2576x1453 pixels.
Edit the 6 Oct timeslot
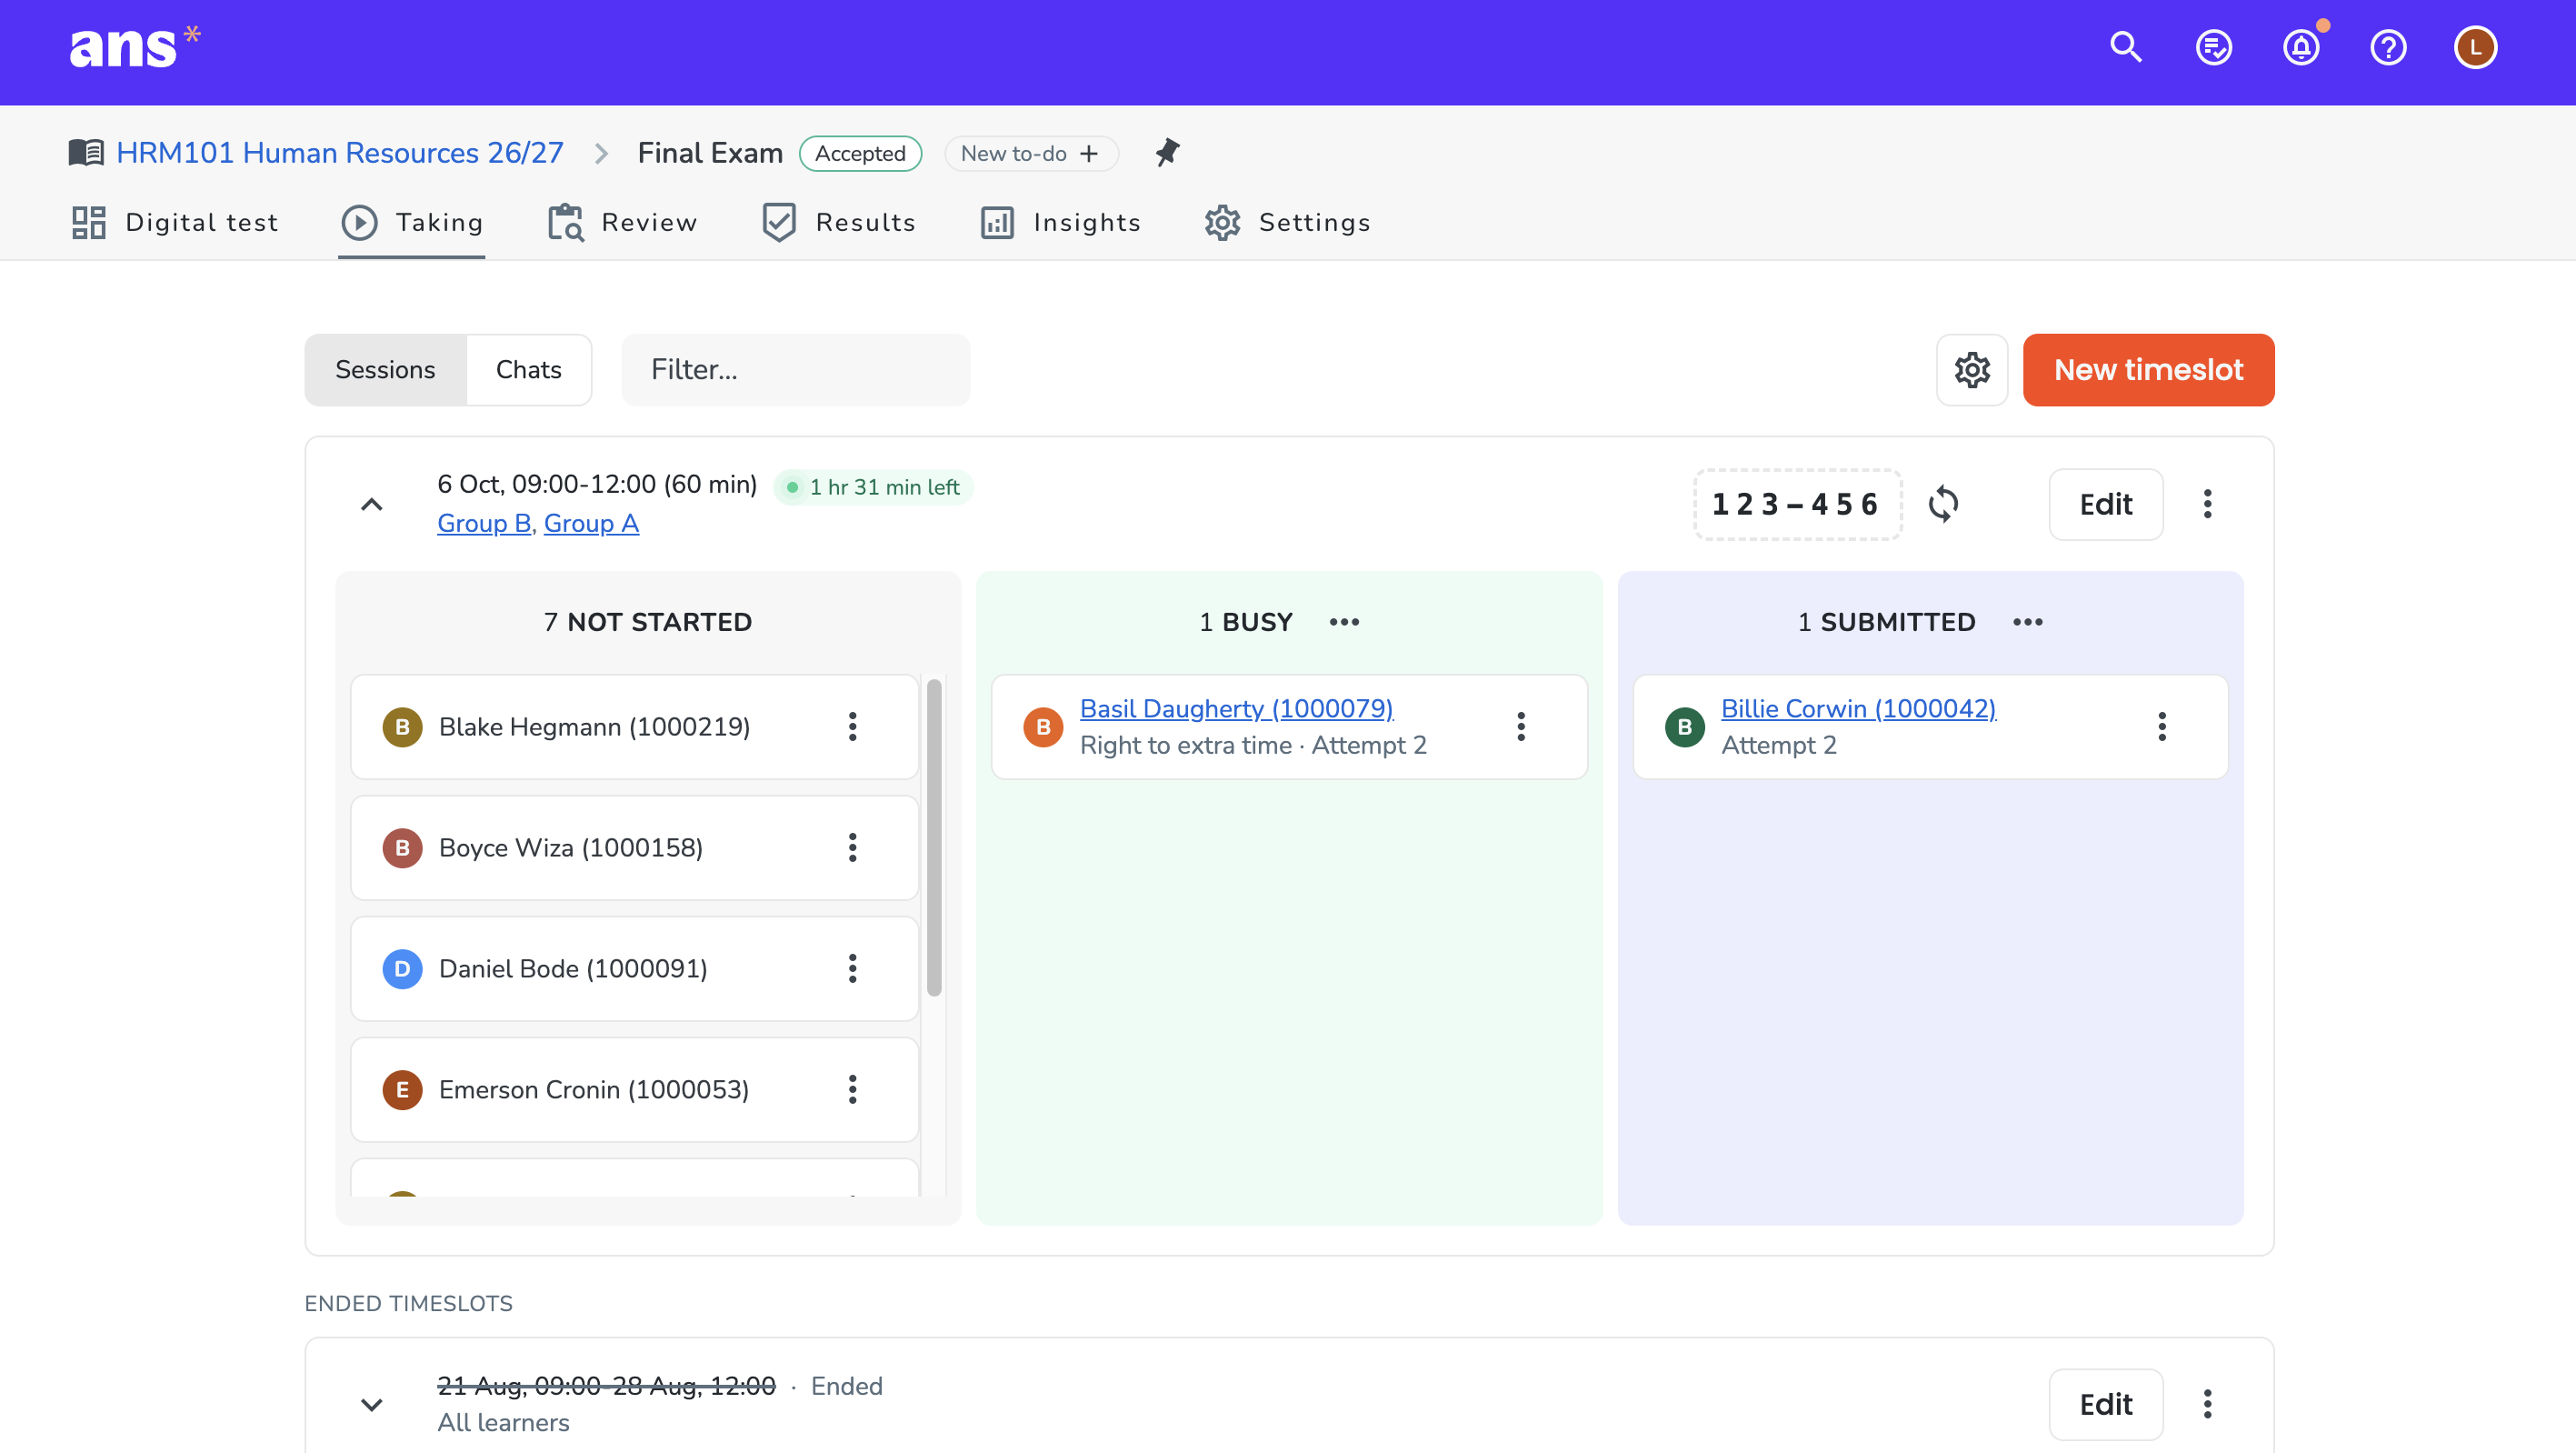coord(2106,504)
